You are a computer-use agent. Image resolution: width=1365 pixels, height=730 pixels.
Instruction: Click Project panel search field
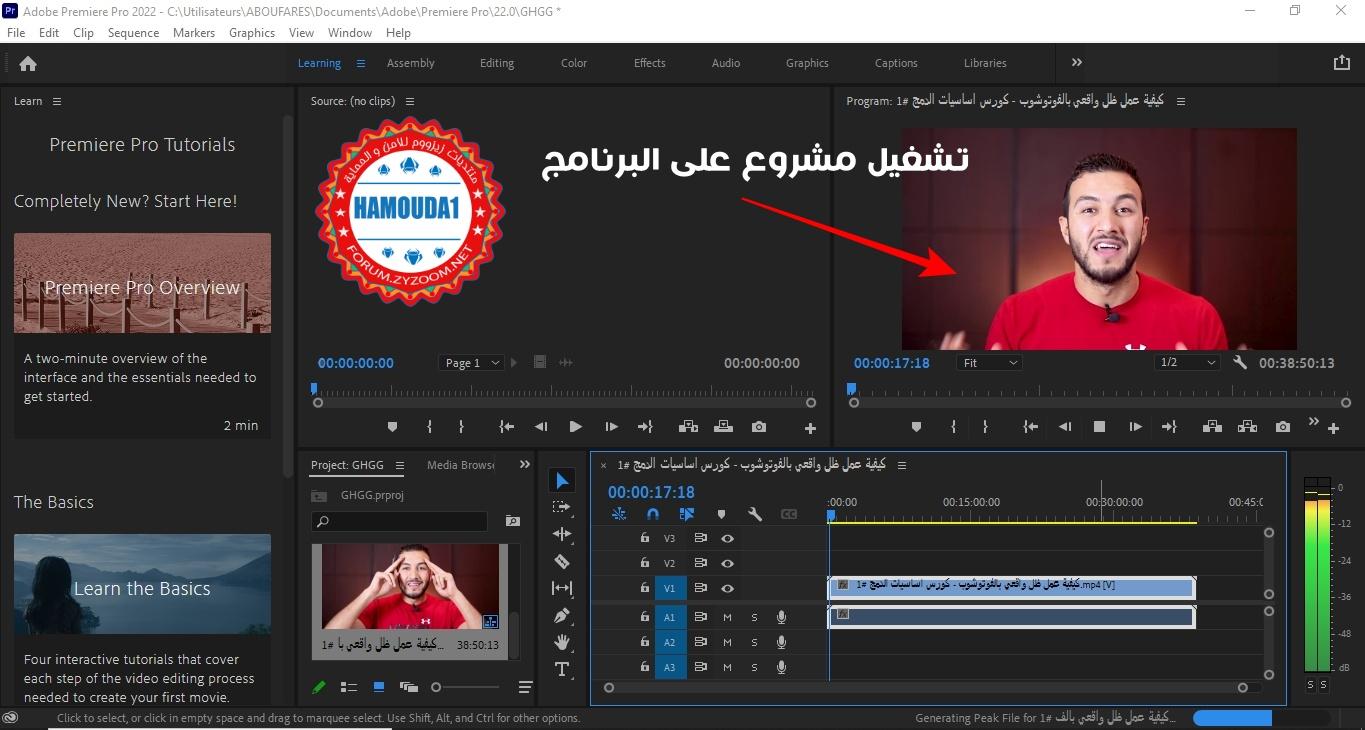399,521
